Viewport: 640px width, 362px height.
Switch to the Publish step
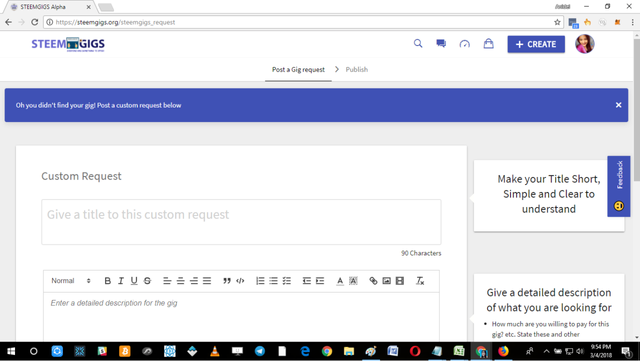click(357, 69)
